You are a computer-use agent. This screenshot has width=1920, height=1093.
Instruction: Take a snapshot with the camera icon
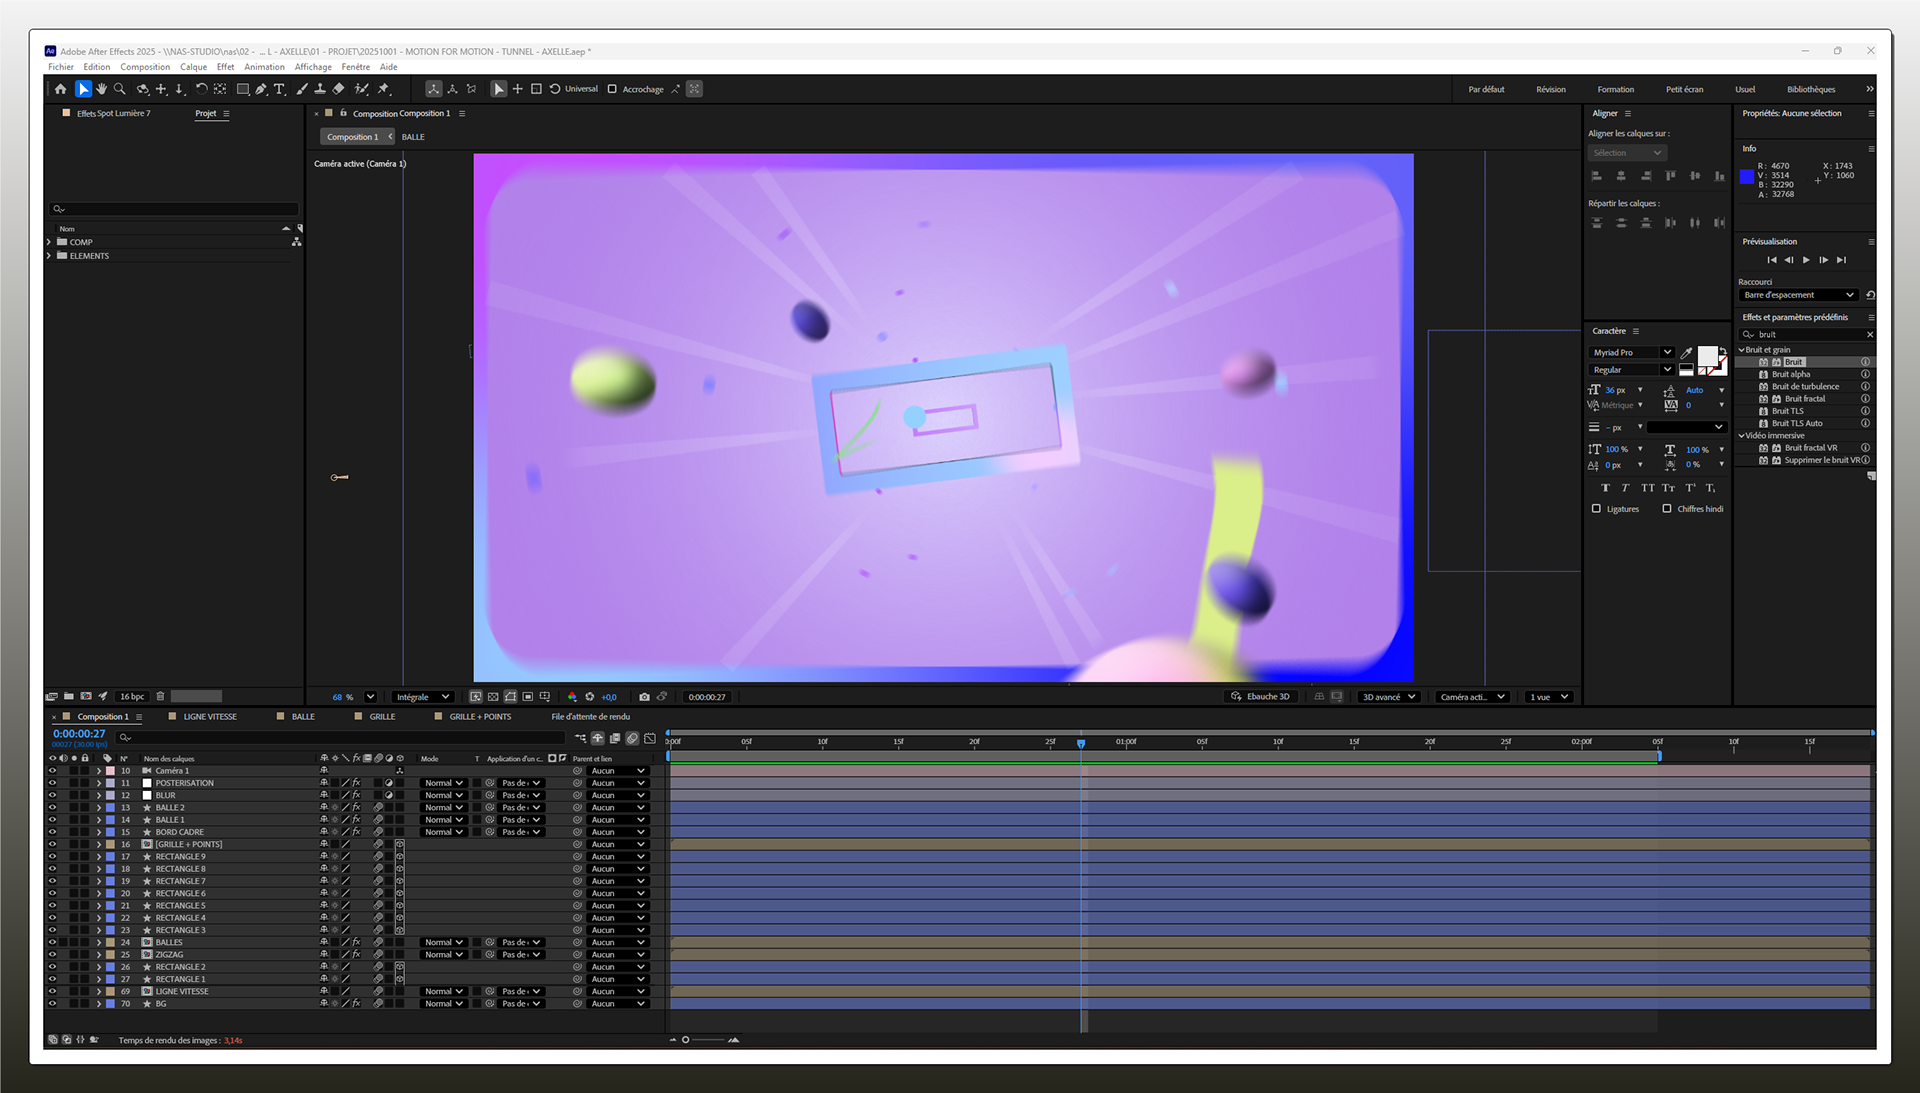(x=644, y=697)
